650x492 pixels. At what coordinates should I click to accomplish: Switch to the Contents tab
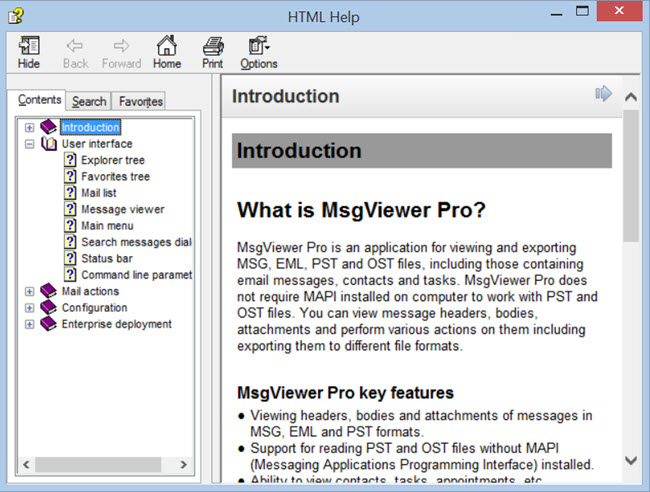click(x=39, y=100)
